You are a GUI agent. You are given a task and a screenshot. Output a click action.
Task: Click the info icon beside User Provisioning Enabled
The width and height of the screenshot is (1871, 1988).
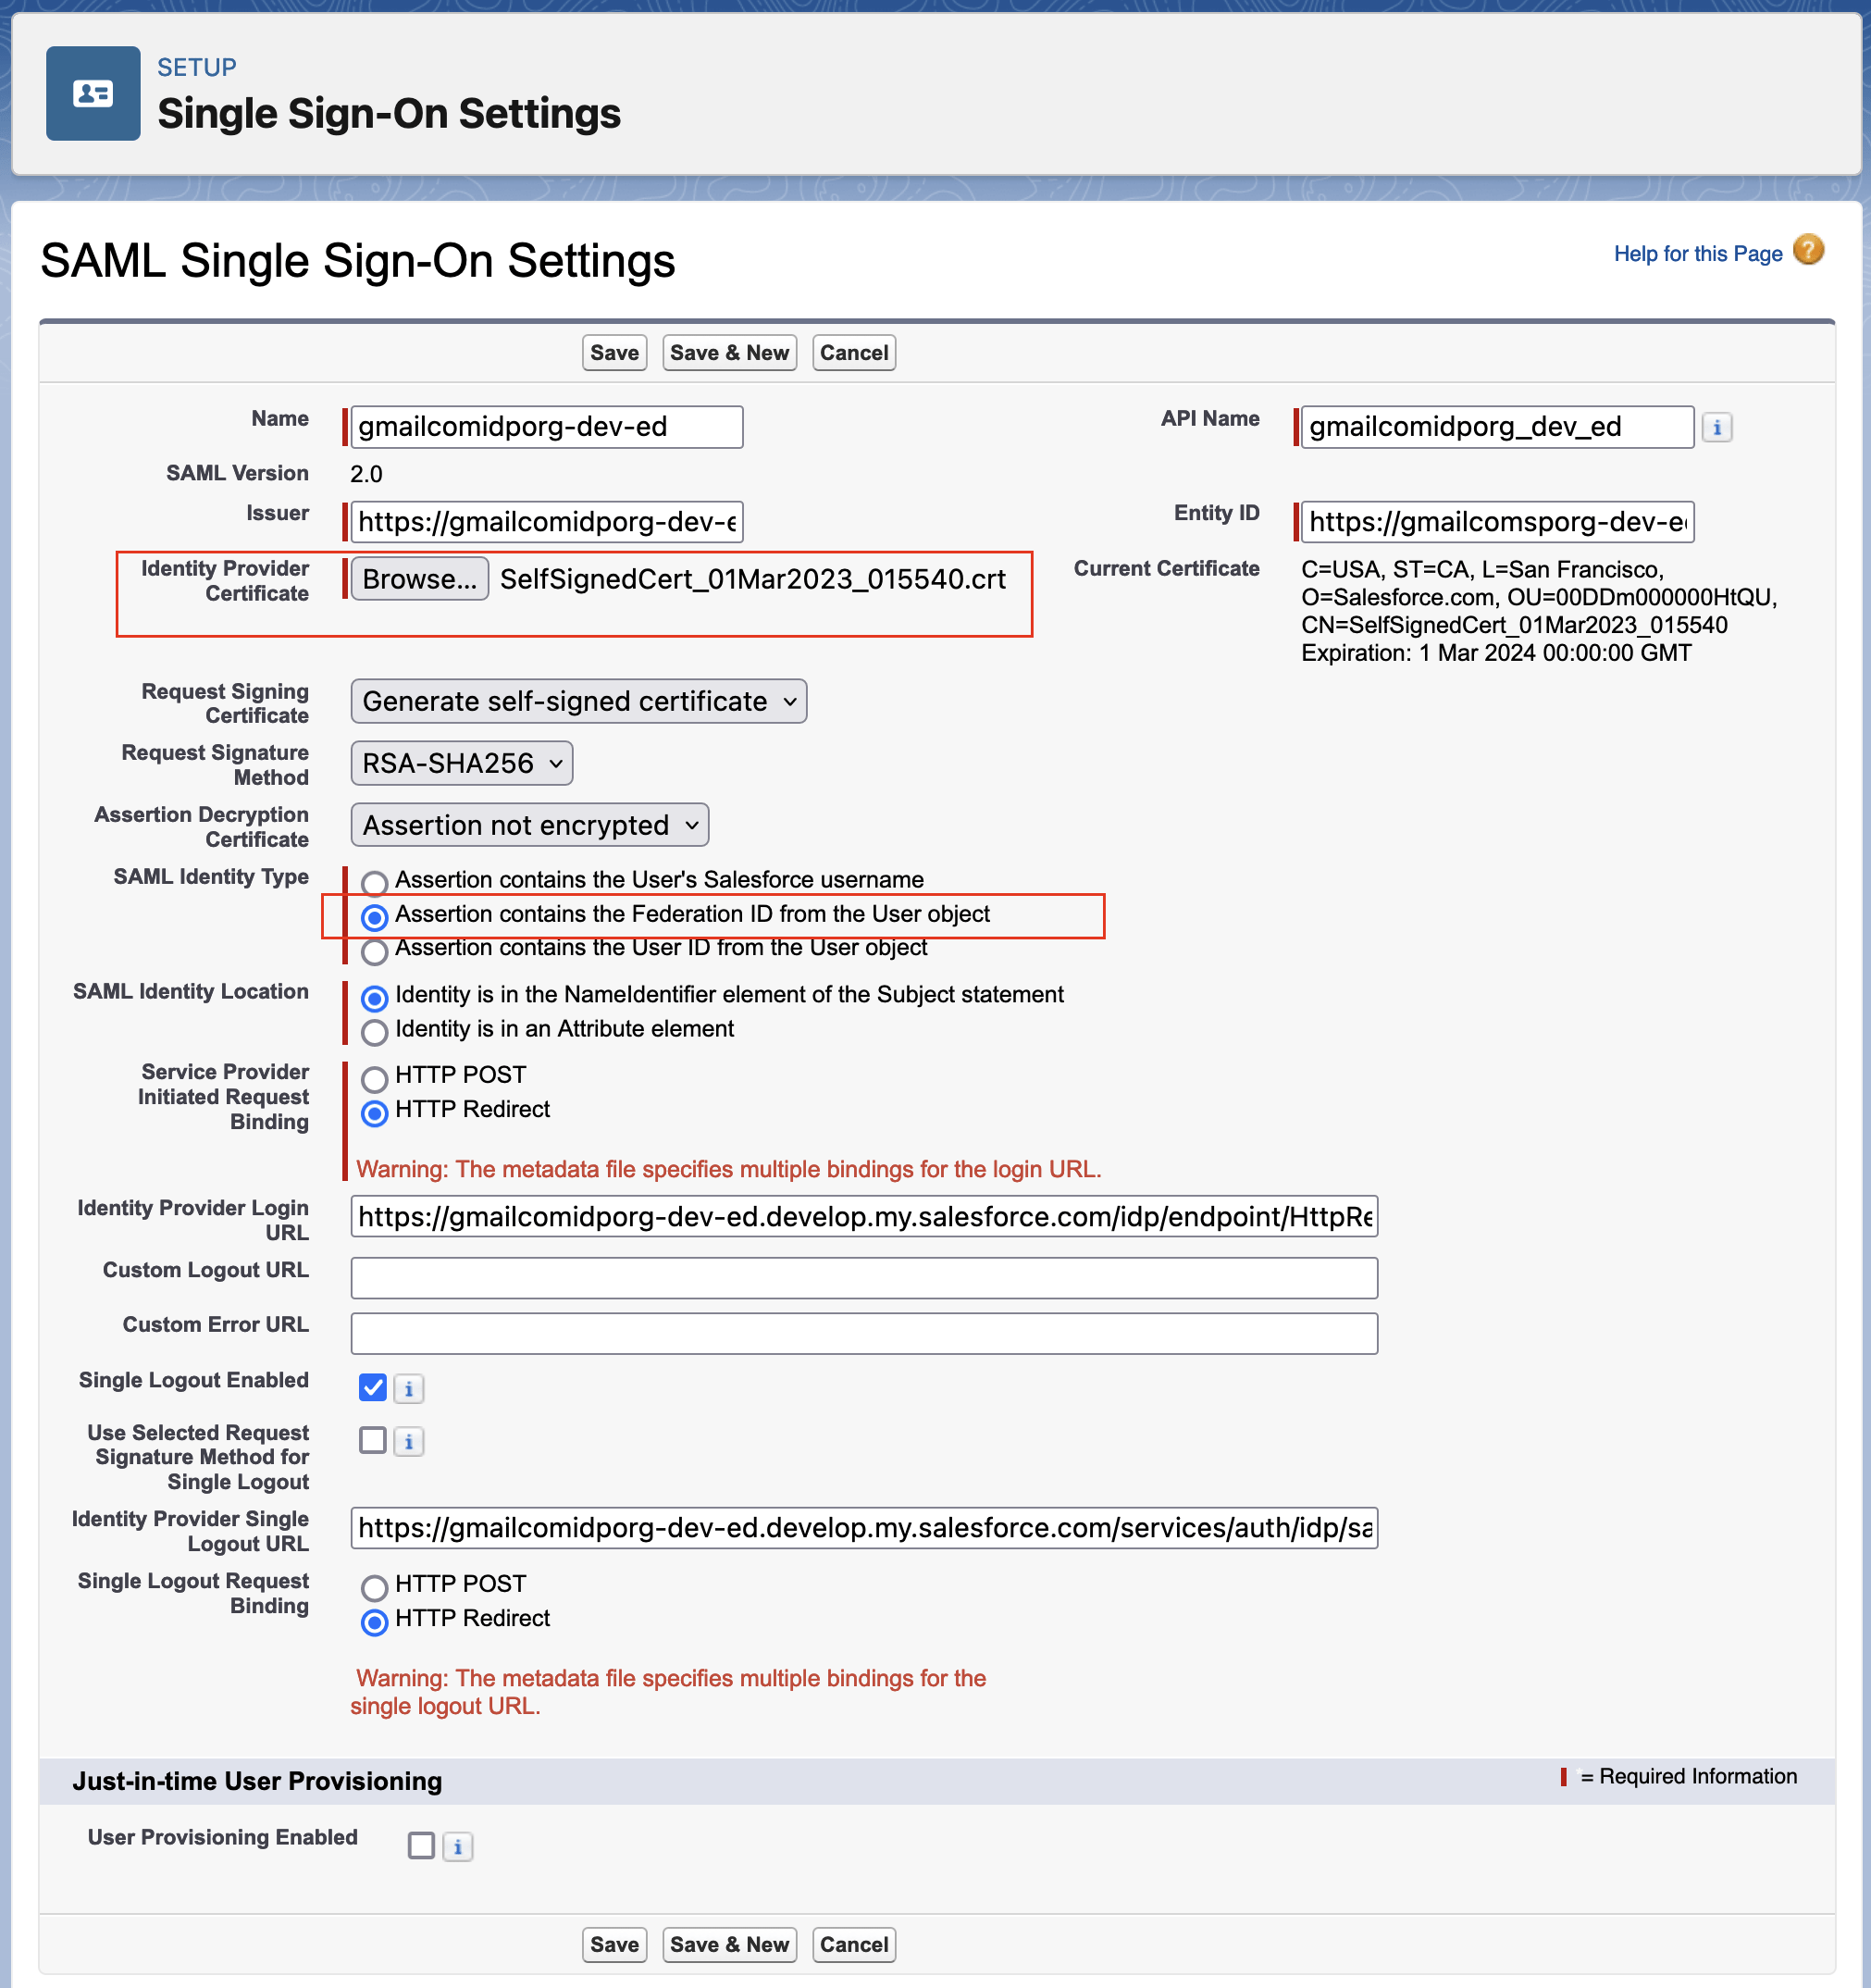click(x=458, y=1846)
